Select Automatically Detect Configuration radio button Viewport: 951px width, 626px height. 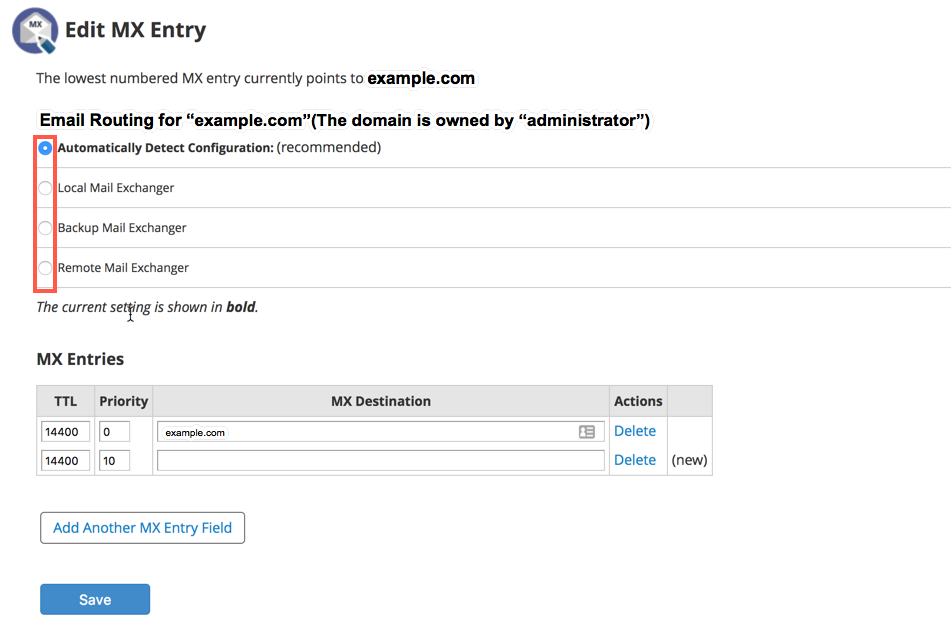pyautogui.click(x=45, y=148)
